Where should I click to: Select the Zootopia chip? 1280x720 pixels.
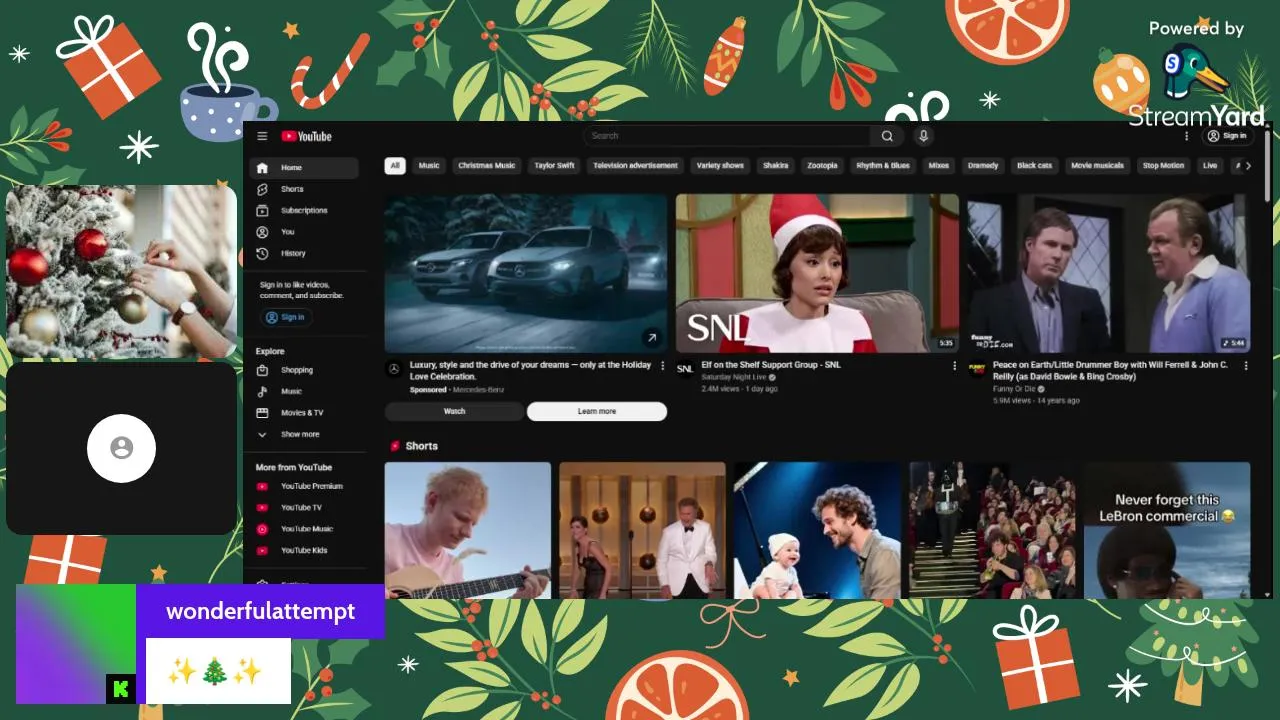(822, 165)
